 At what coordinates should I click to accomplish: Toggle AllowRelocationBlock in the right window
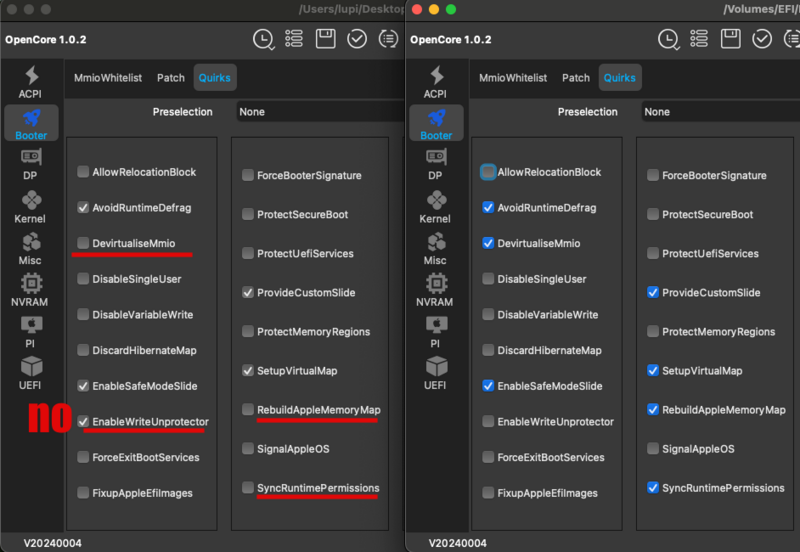coord(488,172)
